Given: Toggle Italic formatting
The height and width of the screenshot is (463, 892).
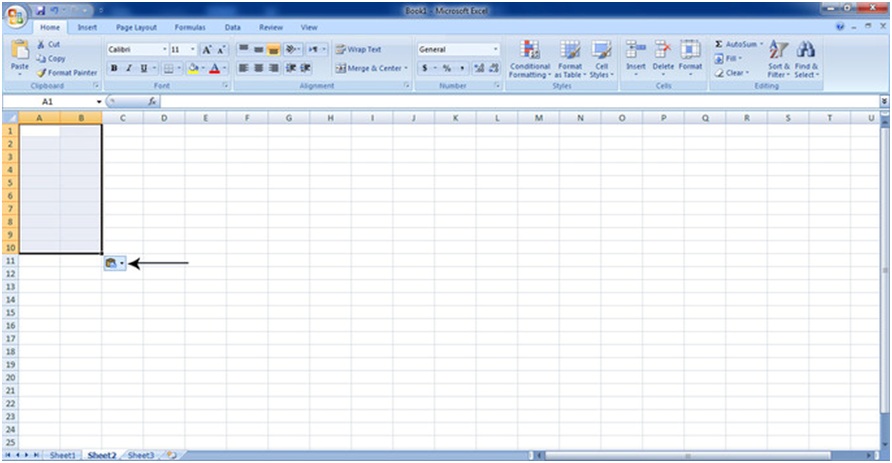Looking at the screenshot, I should click(x=128, y=68).
